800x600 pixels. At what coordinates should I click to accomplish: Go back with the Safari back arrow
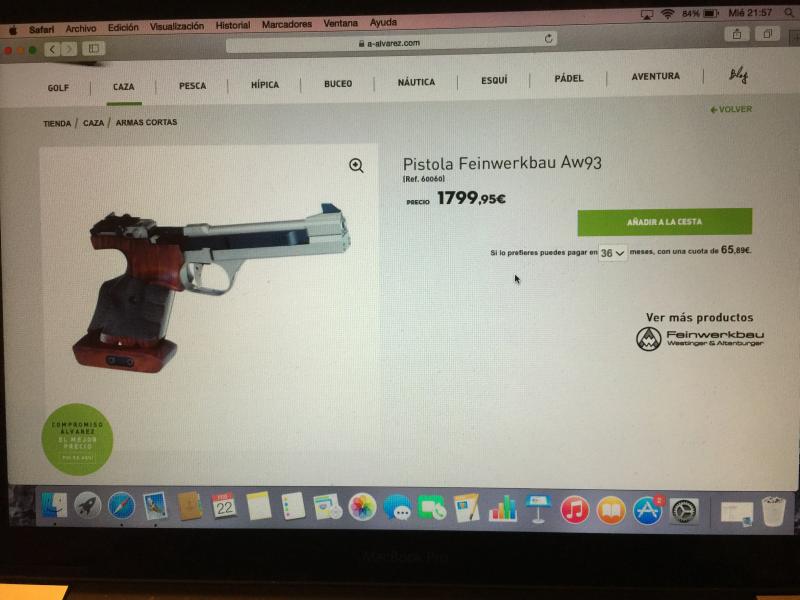click(52, 49)
